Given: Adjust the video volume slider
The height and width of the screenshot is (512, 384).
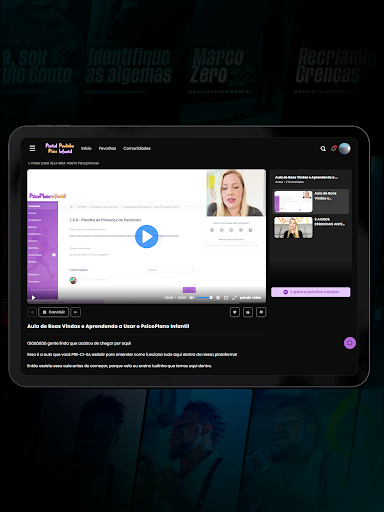Looking at the screenshot, I should (x=204, y=297).
